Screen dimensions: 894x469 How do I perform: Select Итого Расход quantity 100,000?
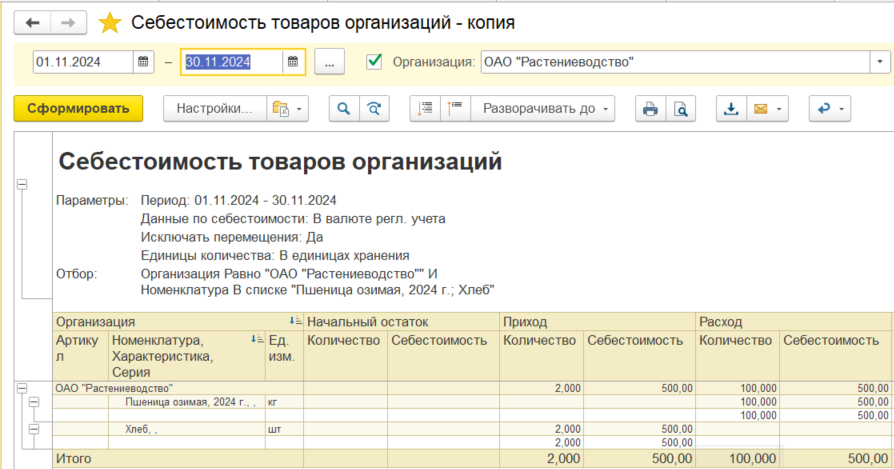click(737, 459)
